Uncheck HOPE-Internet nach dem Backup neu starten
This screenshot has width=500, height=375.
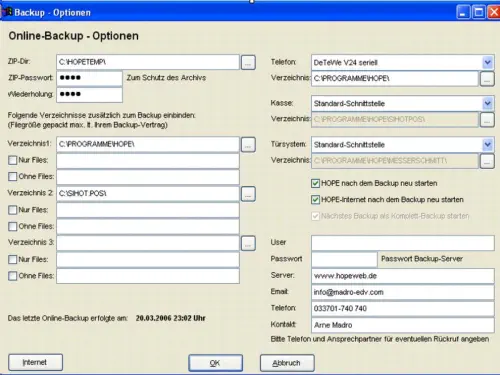pyautogui.click(x=315, y=200)
